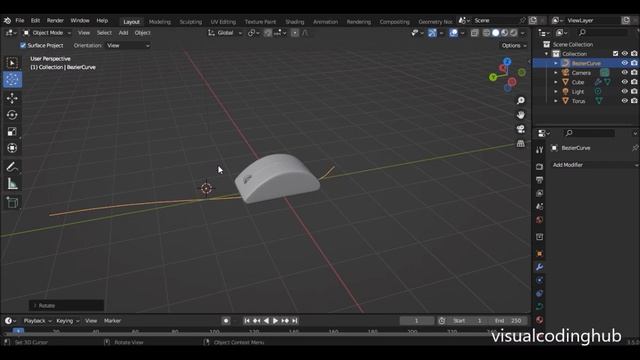Select the Transform tool

(12, 148)
